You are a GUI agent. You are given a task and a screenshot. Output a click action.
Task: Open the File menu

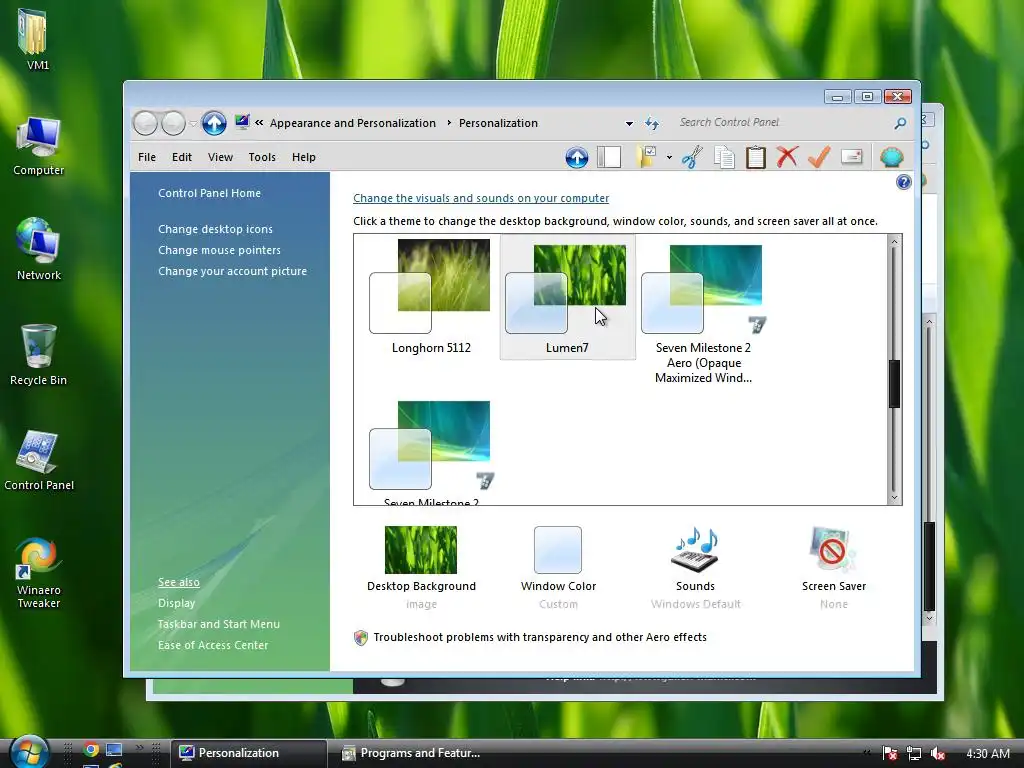click(147, 157)
